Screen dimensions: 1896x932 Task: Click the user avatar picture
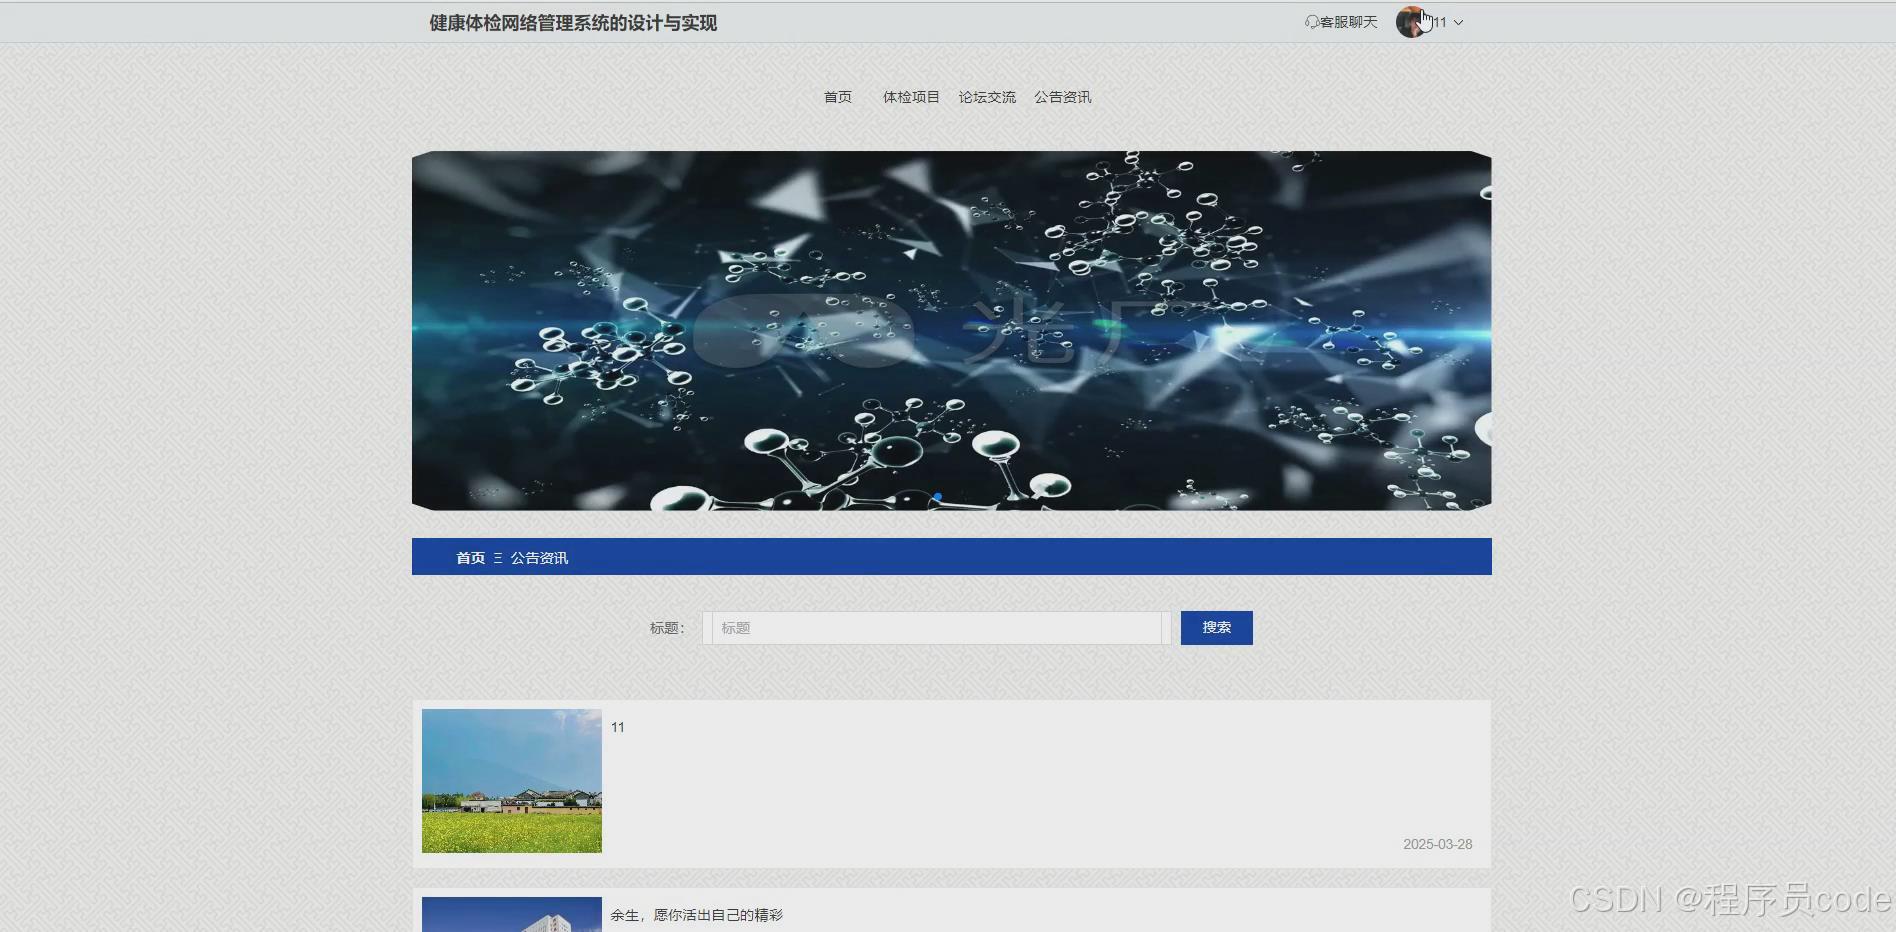1410,22
